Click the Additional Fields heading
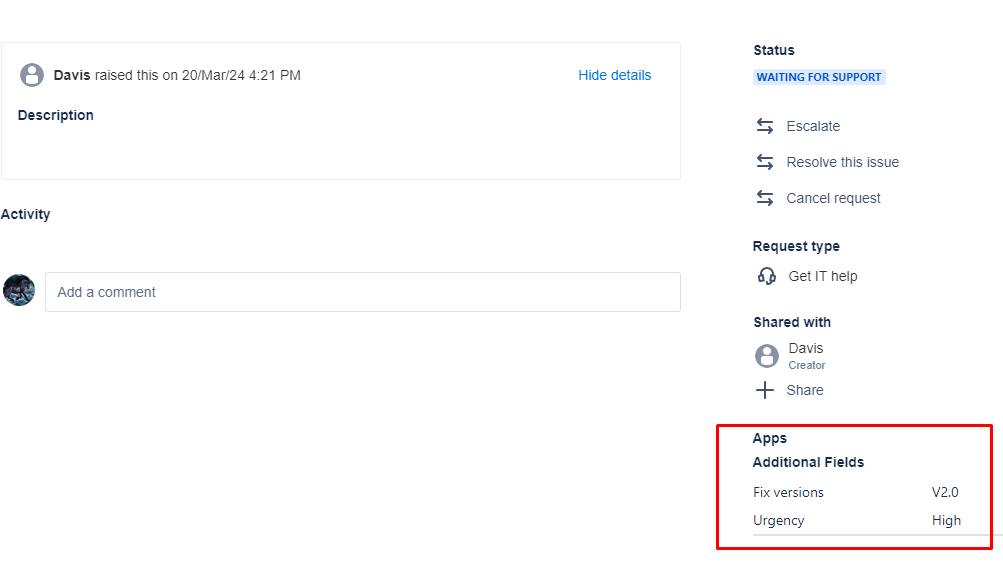Image resolution: width=1003 pixels, height=576 pixels. [x=808, y=462]
